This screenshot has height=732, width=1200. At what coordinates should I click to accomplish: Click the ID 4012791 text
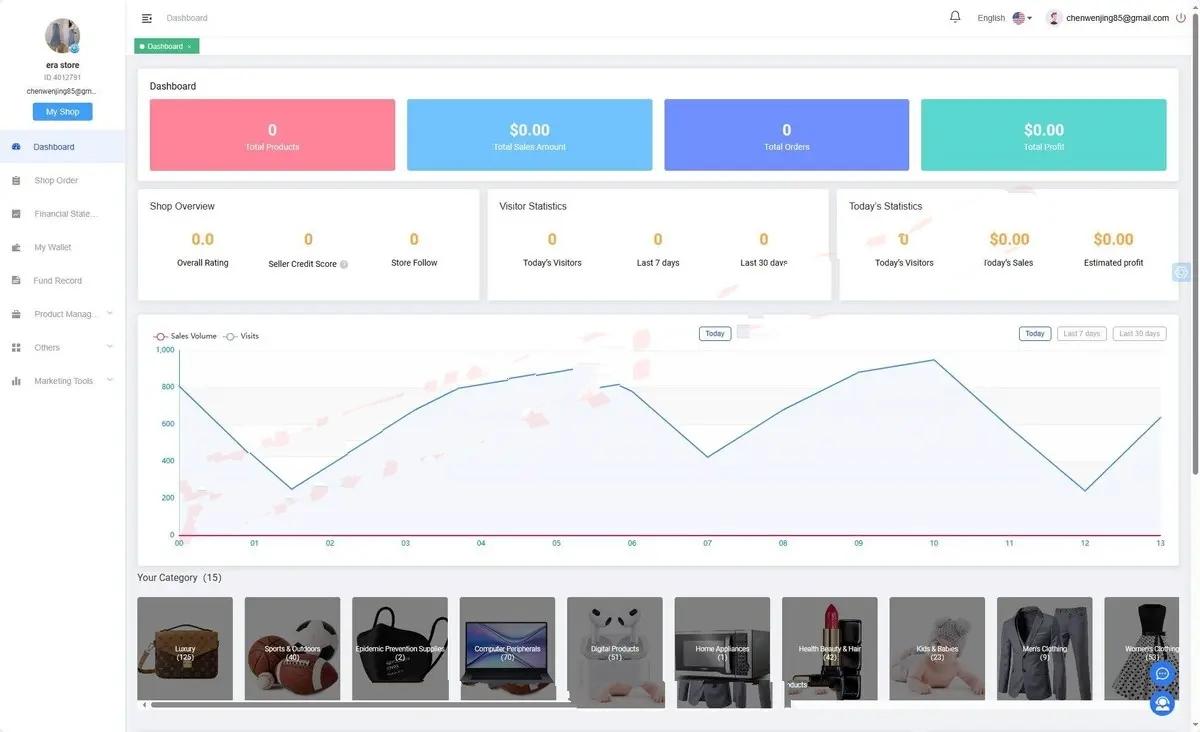(x=63, y=78)
